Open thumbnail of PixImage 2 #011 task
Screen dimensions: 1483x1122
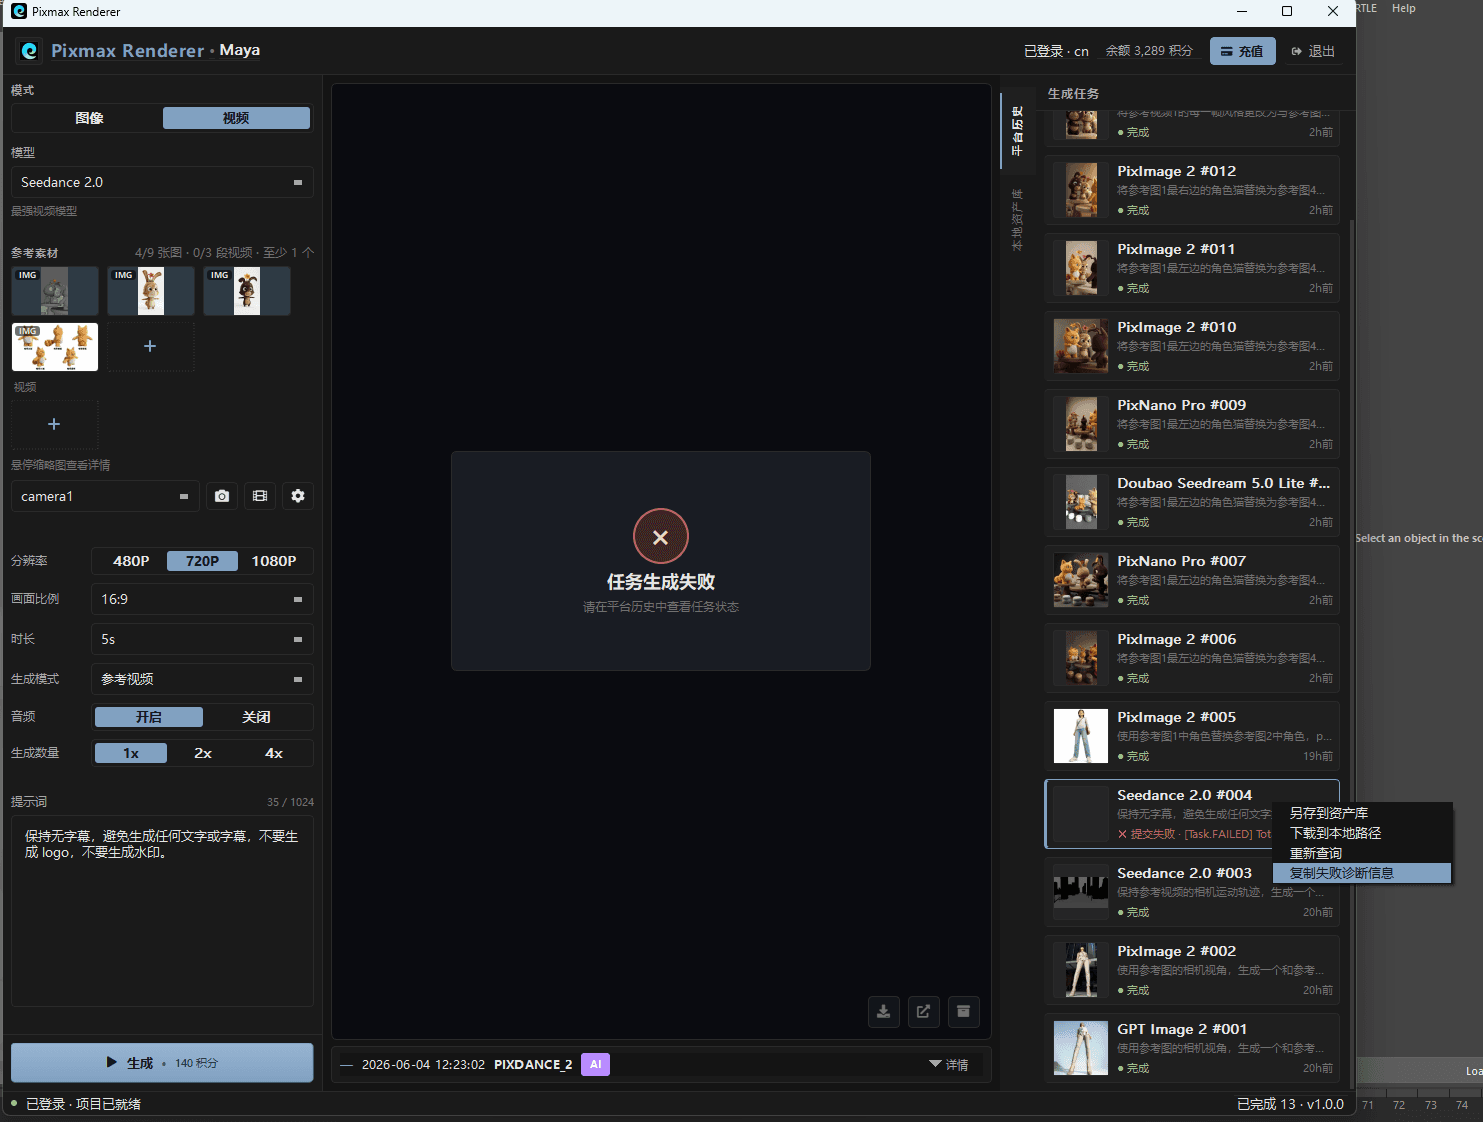tap(1081, 268)
